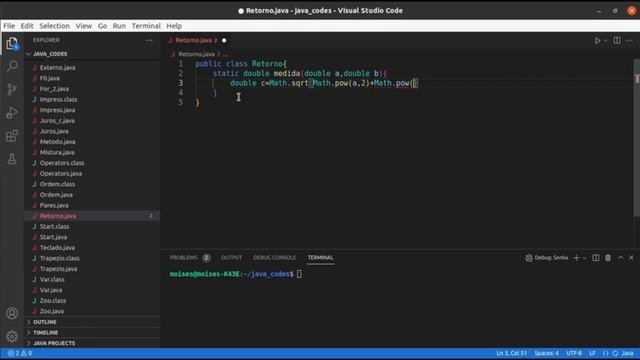Open editor More Actions ellipsis
The image size is (640, 360).
tap(630, 40)
